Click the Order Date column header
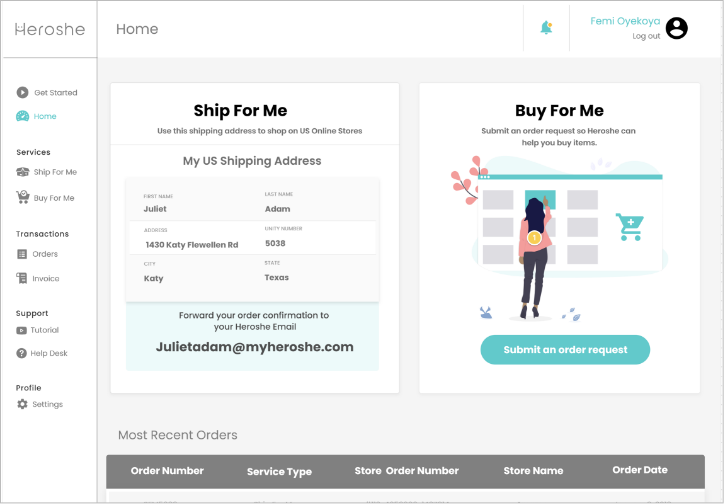 click(x=640, y=470)
